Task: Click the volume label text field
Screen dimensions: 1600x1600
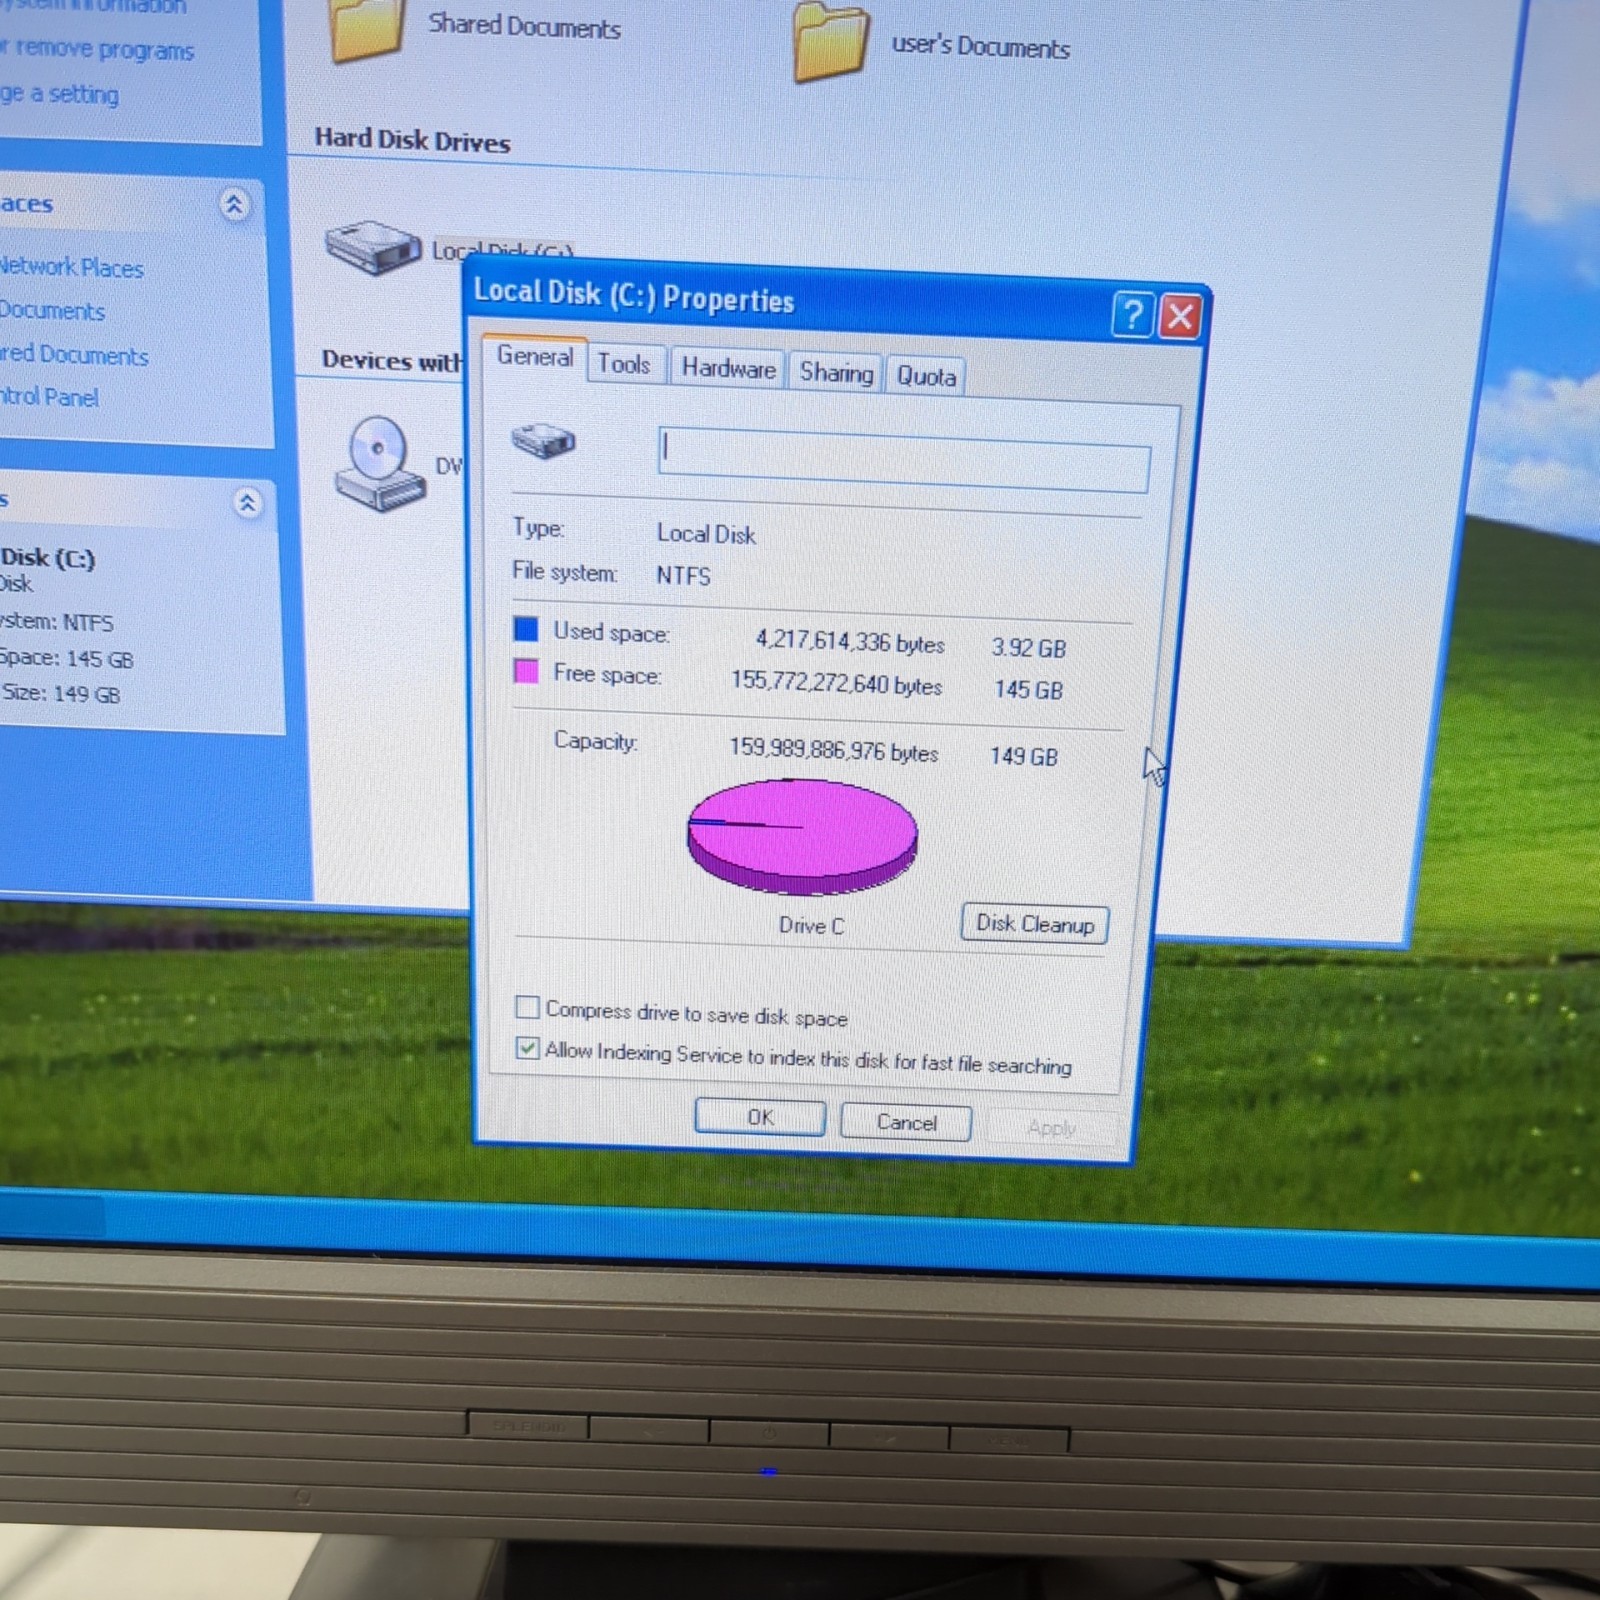Action: pos(904,459)
